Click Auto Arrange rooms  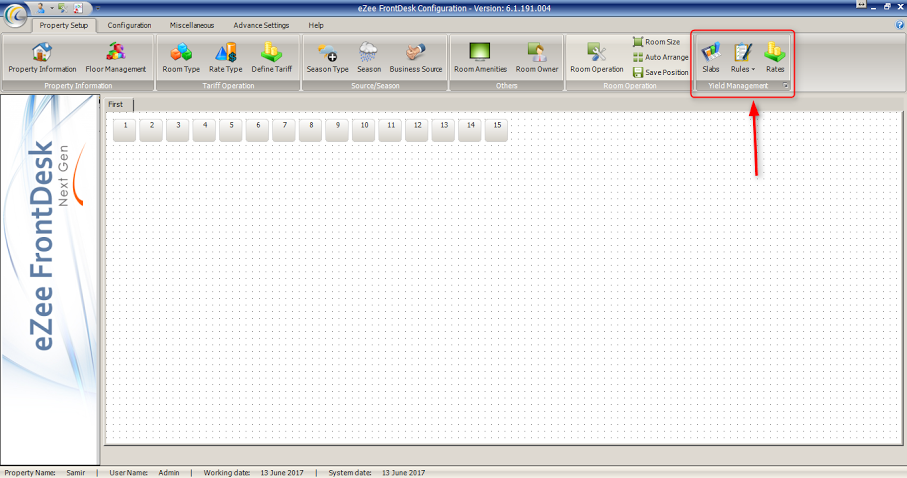click(661, 57)
